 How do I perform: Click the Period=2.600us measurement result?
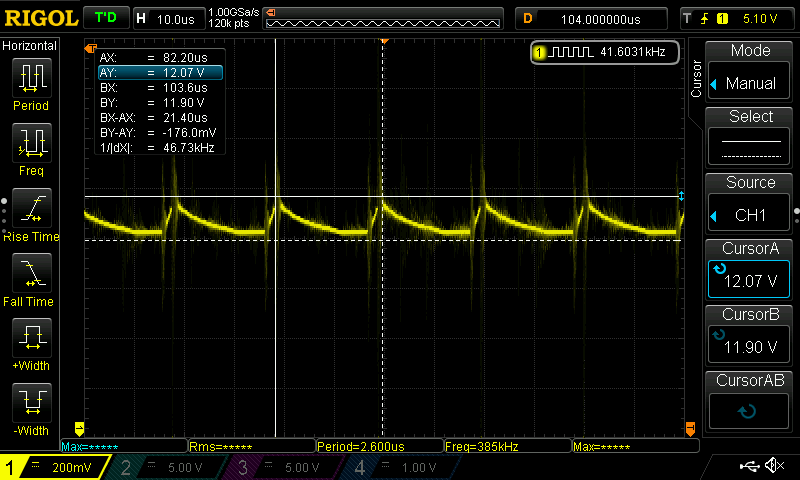361,447
